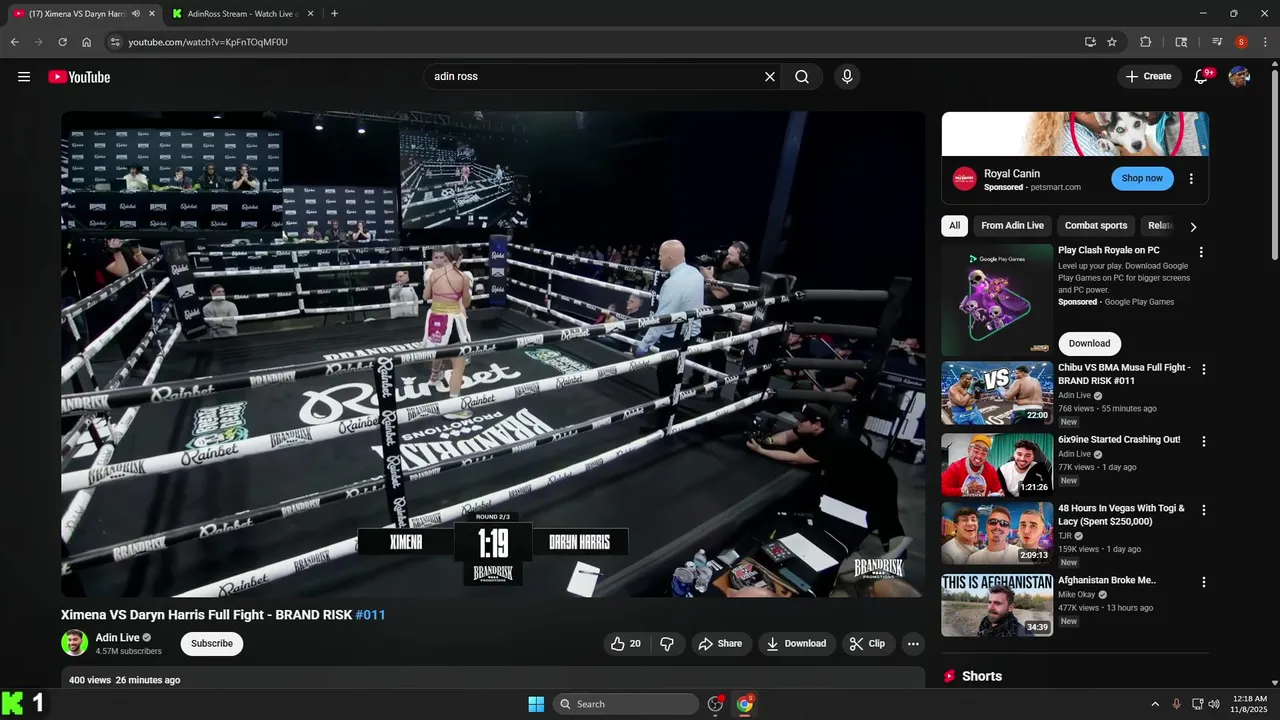View site information for youtube.com

pos(115,42)
